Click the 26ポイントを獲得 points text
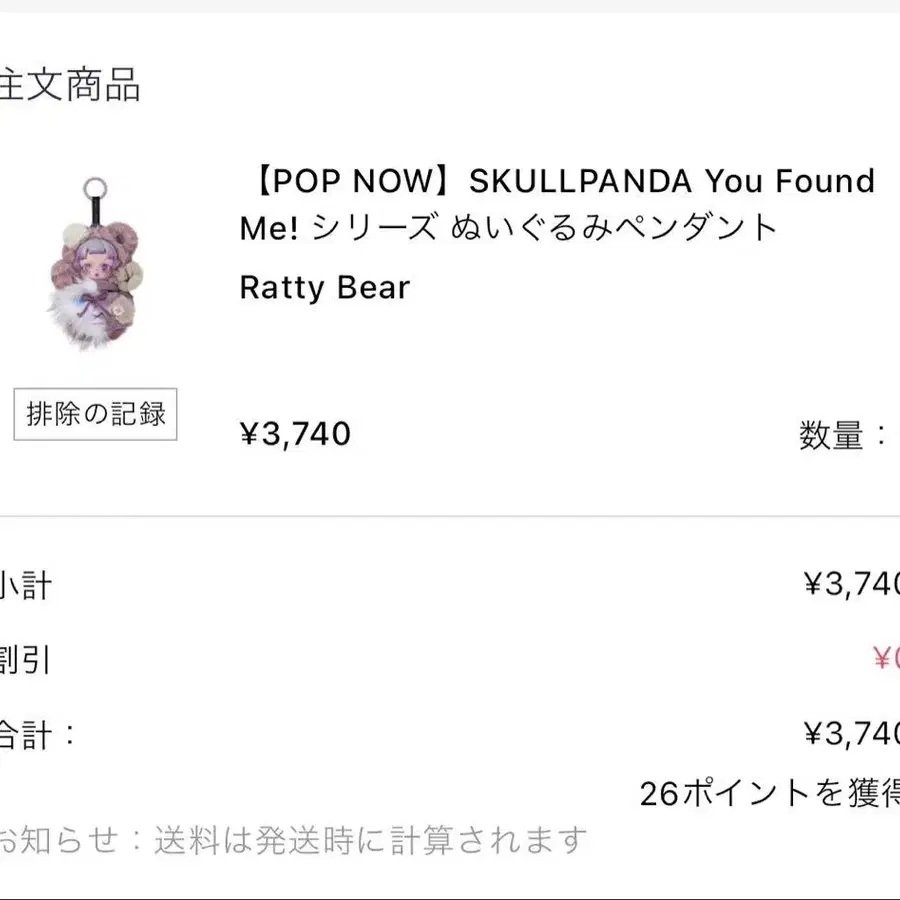The width and height of the screenshot is (900, 900). coord(770,794)
